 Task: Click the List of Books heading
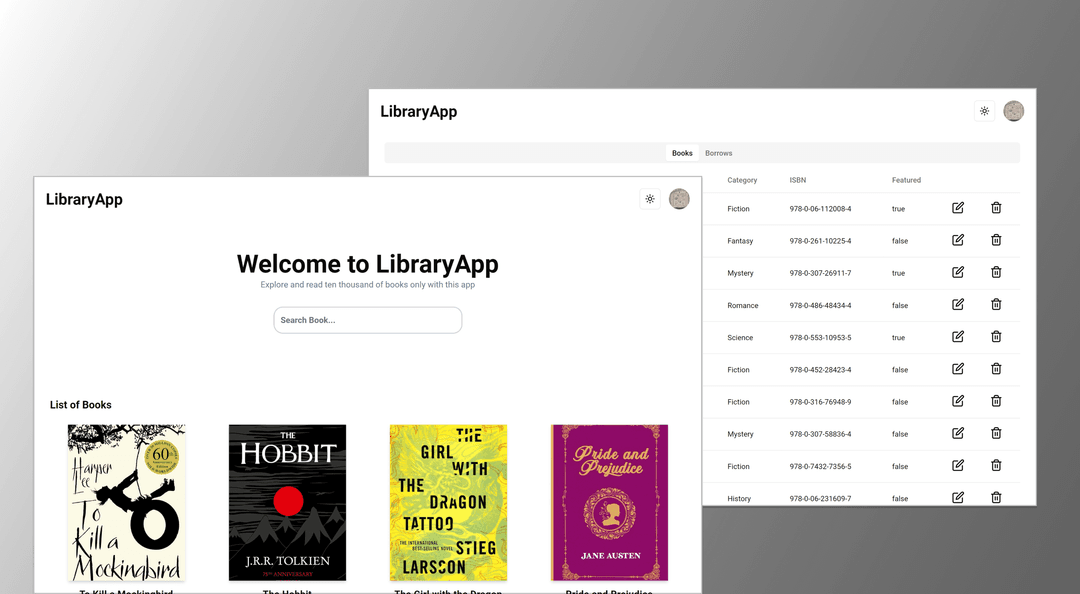[81, 404]
